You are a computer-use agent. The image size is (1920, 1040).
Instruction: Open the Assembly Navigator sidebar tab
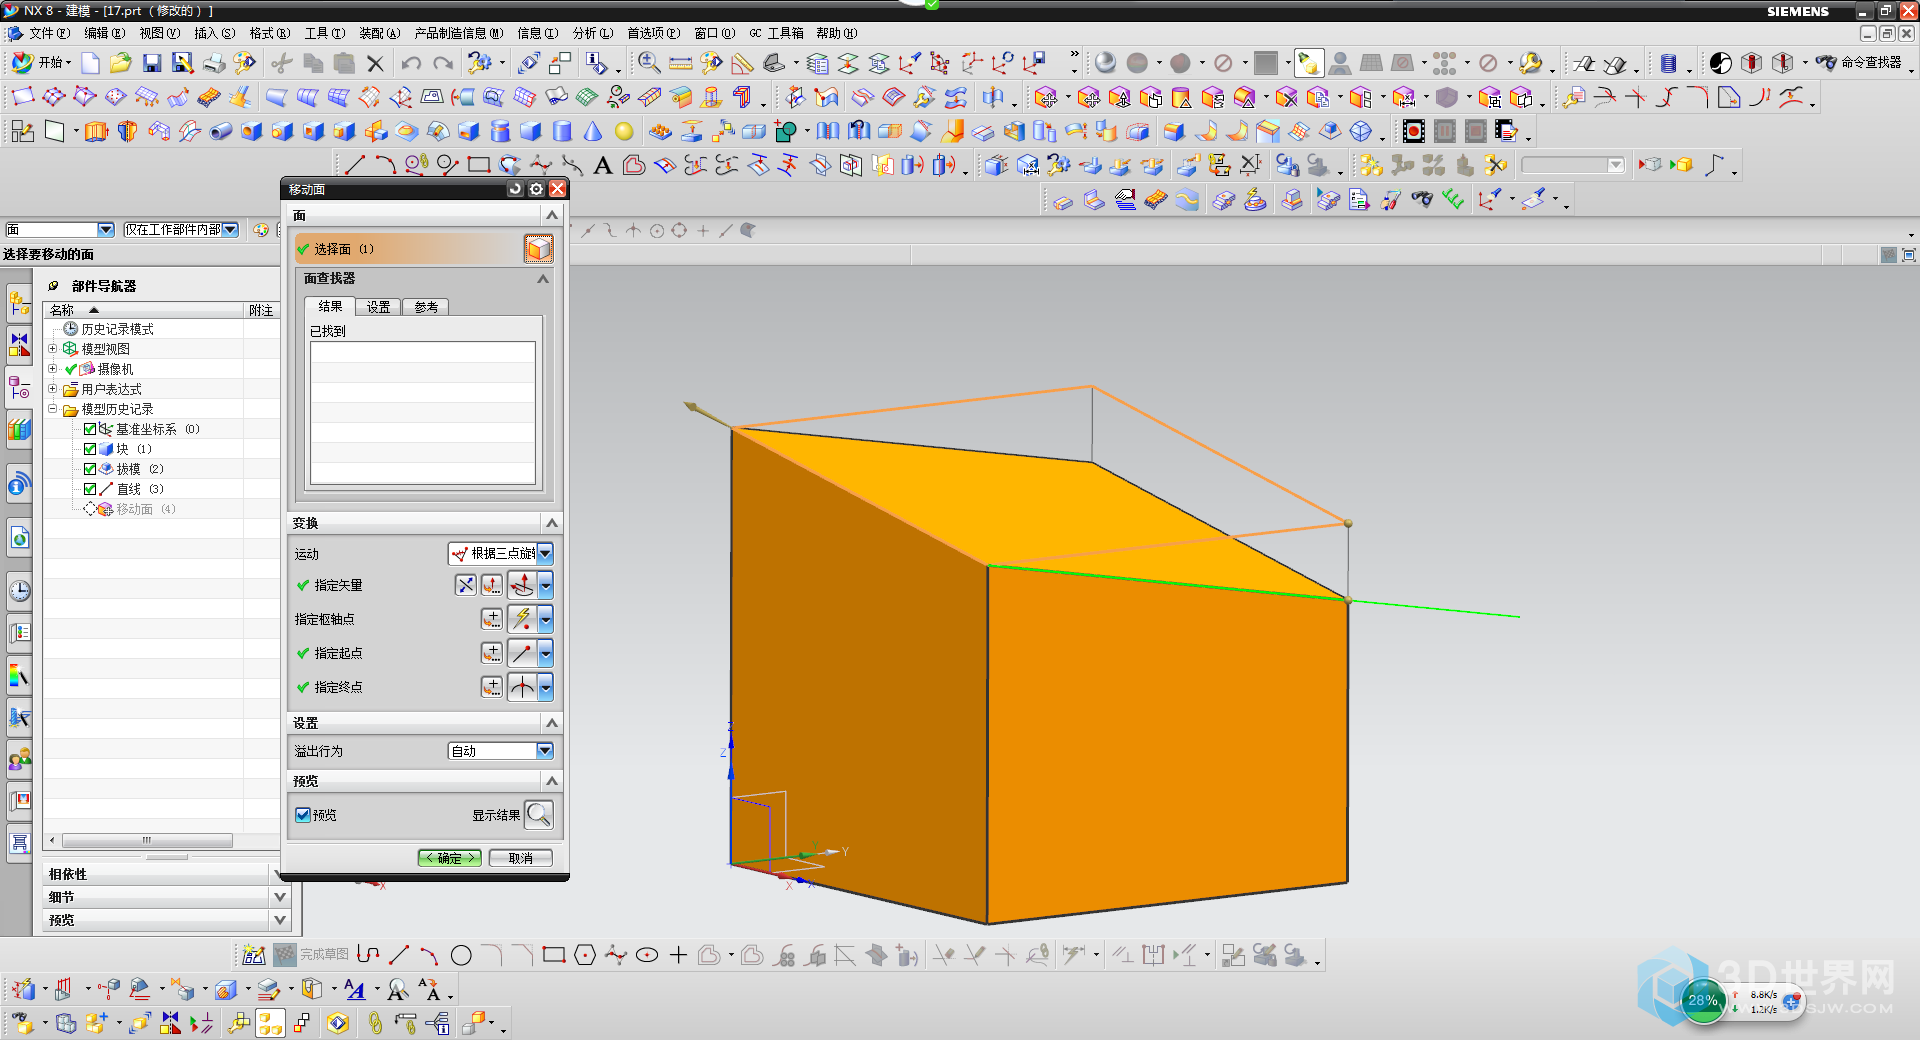coord(19,301)
